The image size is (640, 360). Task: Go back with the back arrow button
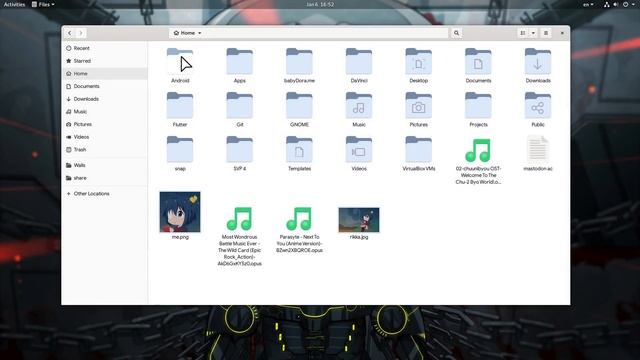[x=70, y=33]
